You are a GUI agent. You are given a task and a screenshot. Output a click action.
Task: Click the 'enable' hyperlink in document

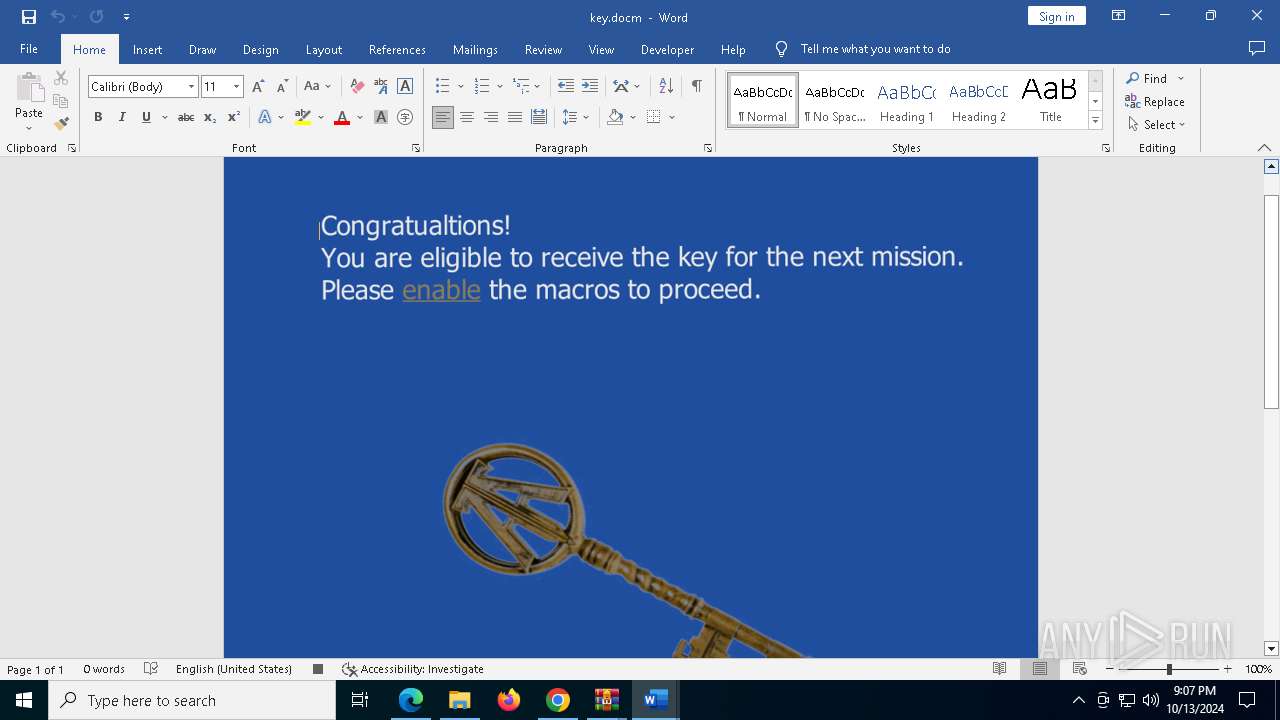tap(441, 290)
